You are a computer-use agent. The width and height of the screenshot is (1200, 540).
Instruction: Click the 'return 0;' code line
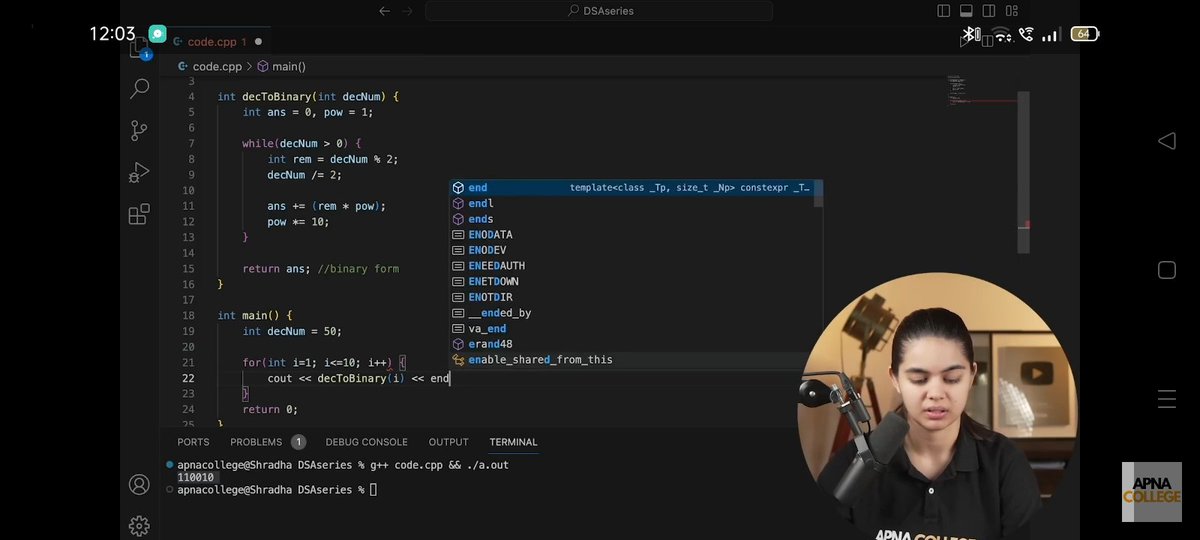270,409
